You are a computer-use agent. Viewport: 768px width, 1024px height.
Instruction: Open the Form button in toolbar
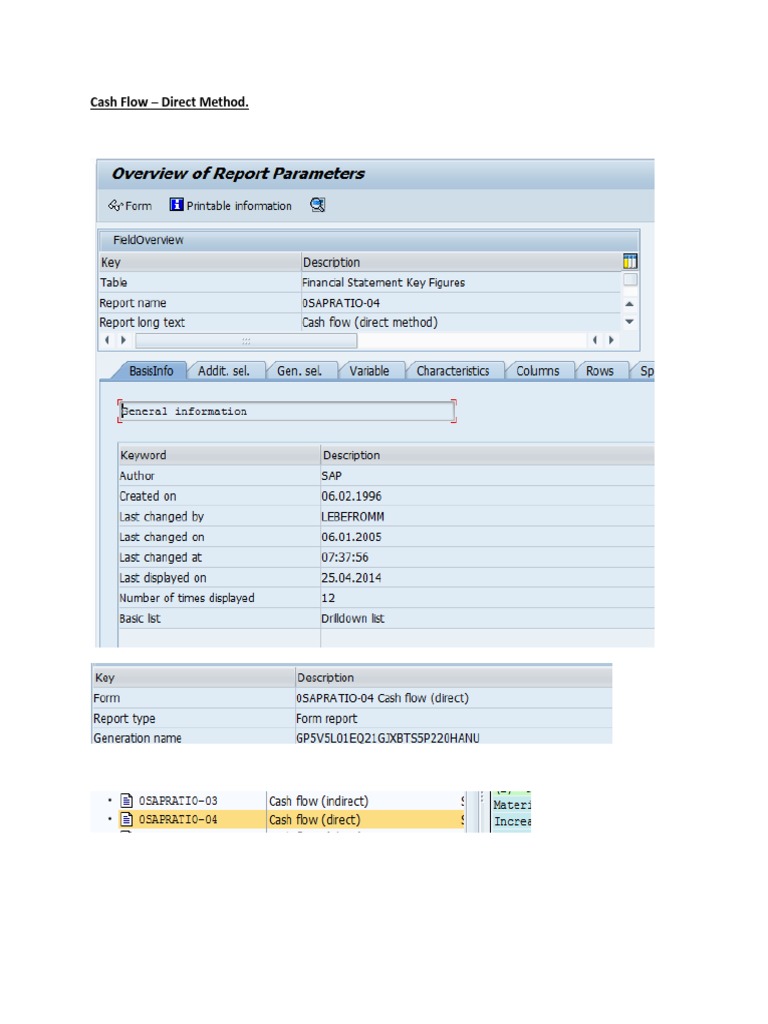coord(130,206)
